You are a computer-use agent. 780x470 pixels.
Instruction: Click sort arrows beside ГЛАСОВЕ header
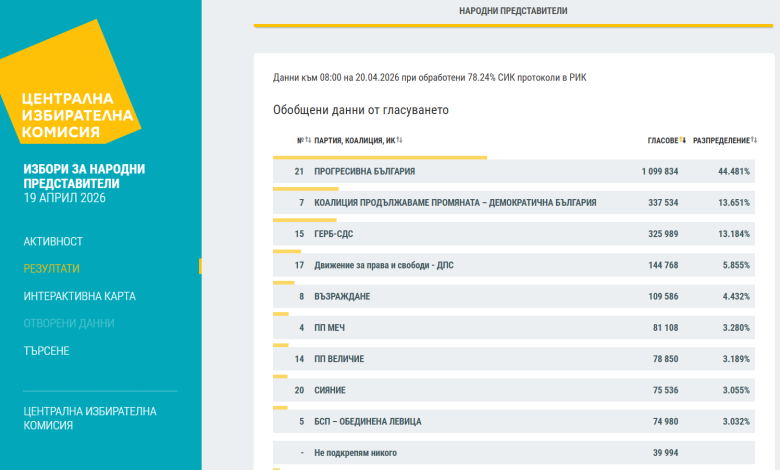pos(683,140)
